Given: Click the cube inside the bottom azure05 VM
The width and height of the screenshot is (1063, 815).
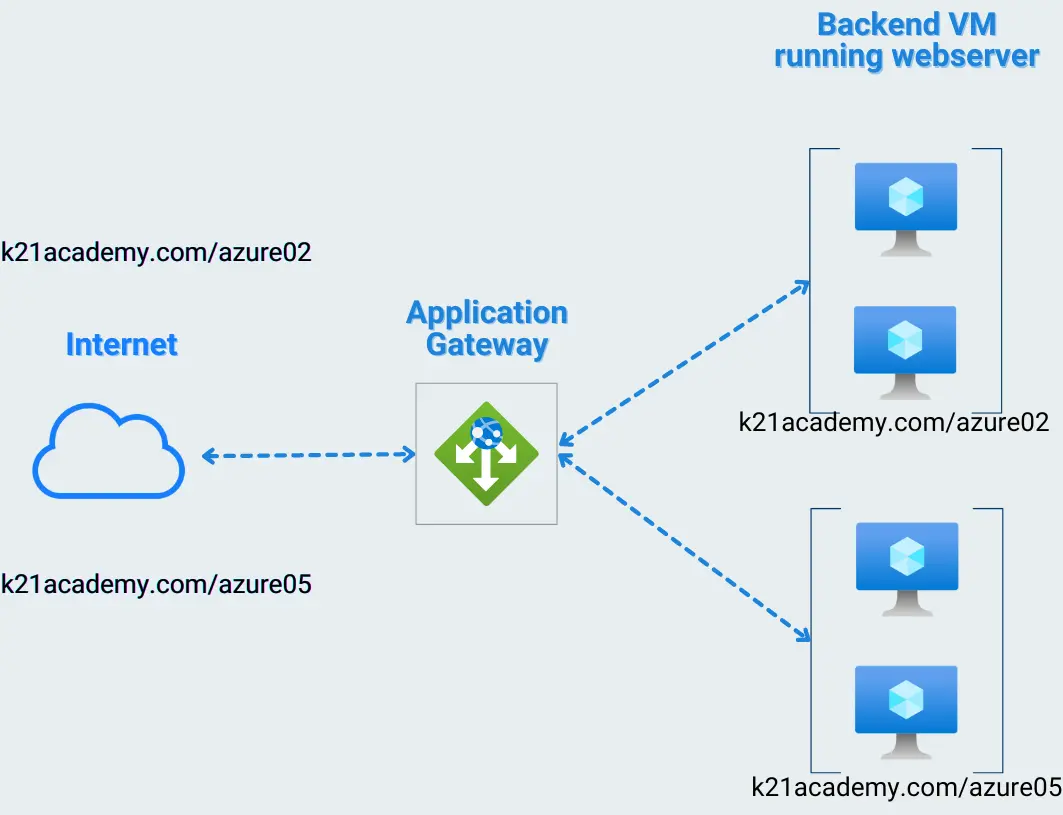Looking at the screenshot, I should (x=904, y=697).
